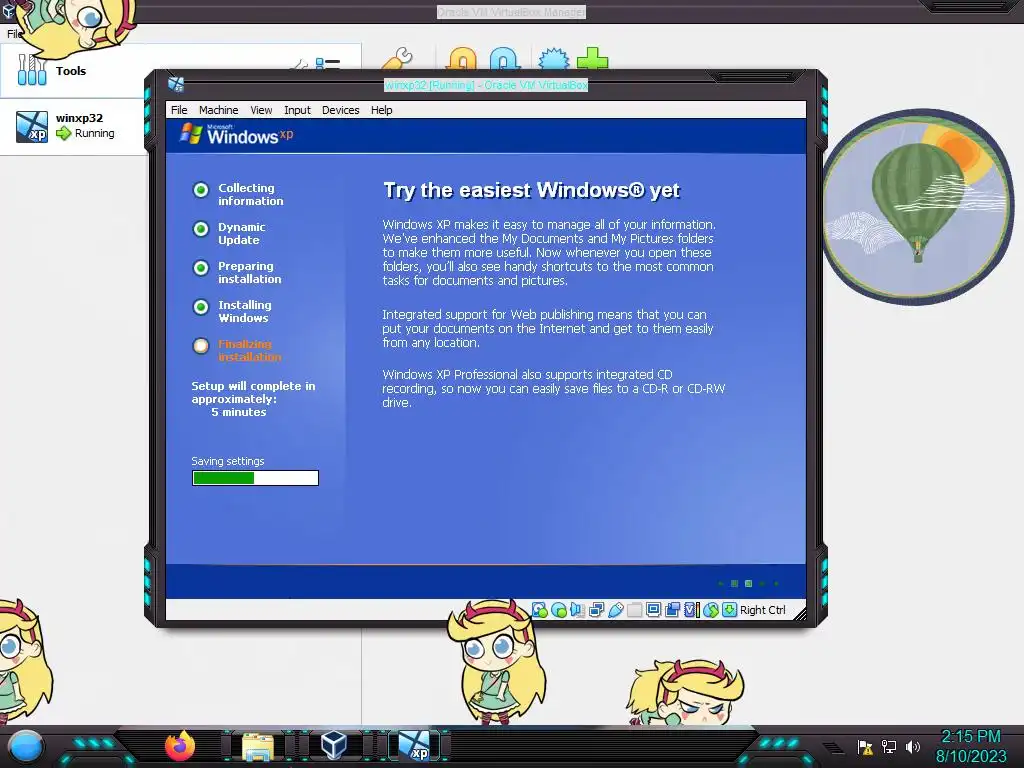
Task: Click the orange Import appliance icon
Action: [x=462, y=59]
